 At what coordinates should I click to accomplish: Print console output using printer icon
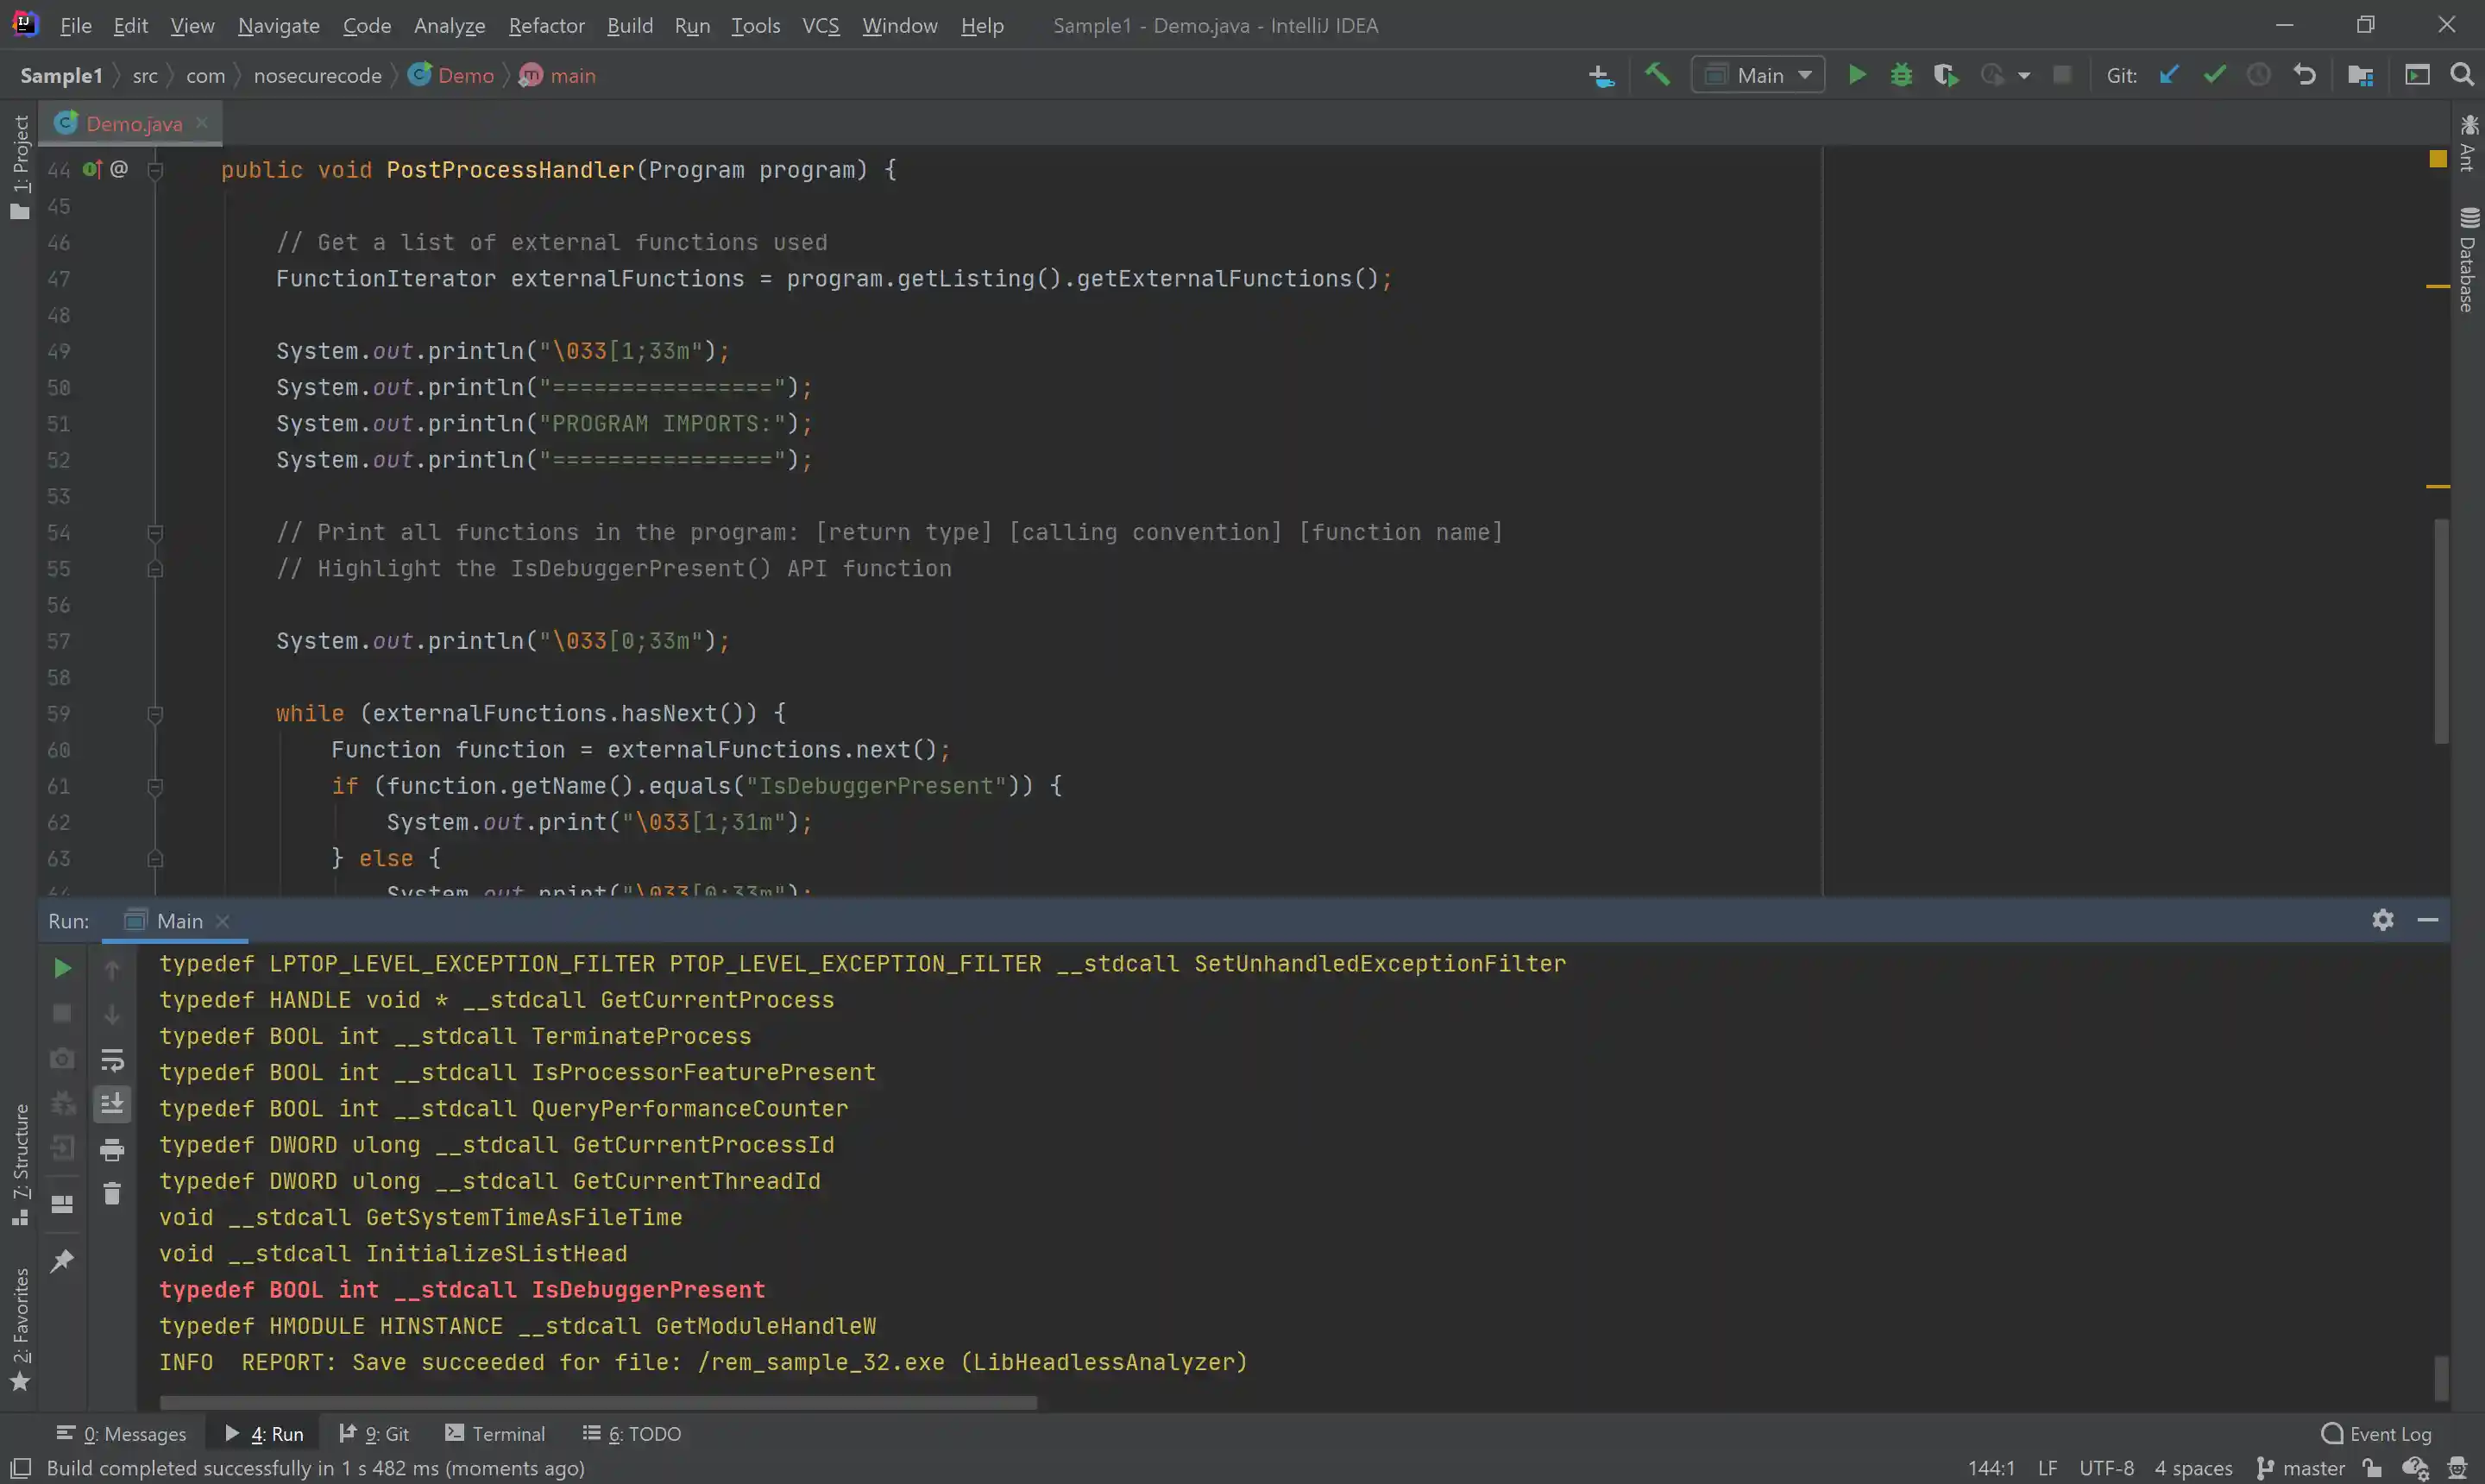tap(112, 1150)
